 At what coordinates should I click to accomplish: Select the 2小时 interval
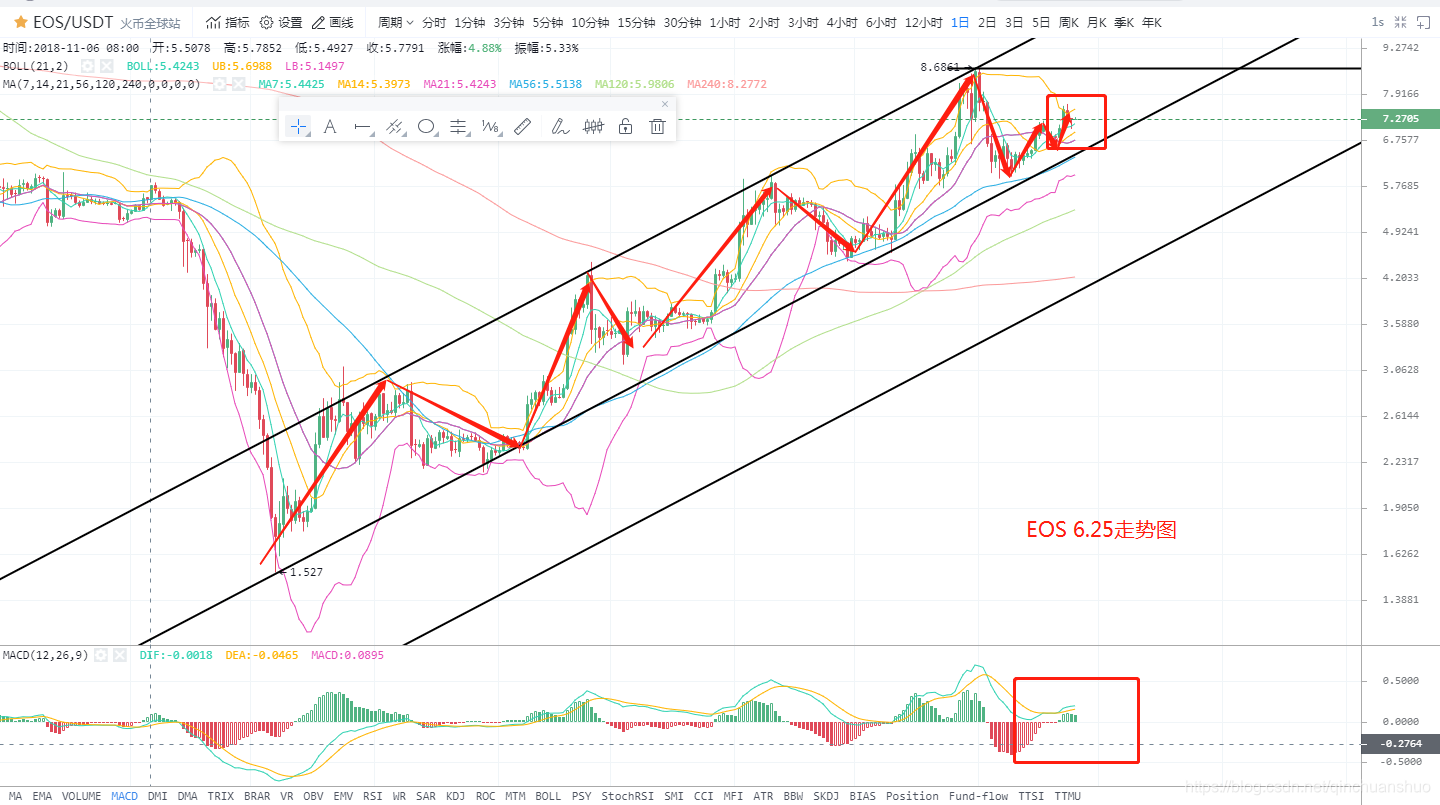(764, 22)
